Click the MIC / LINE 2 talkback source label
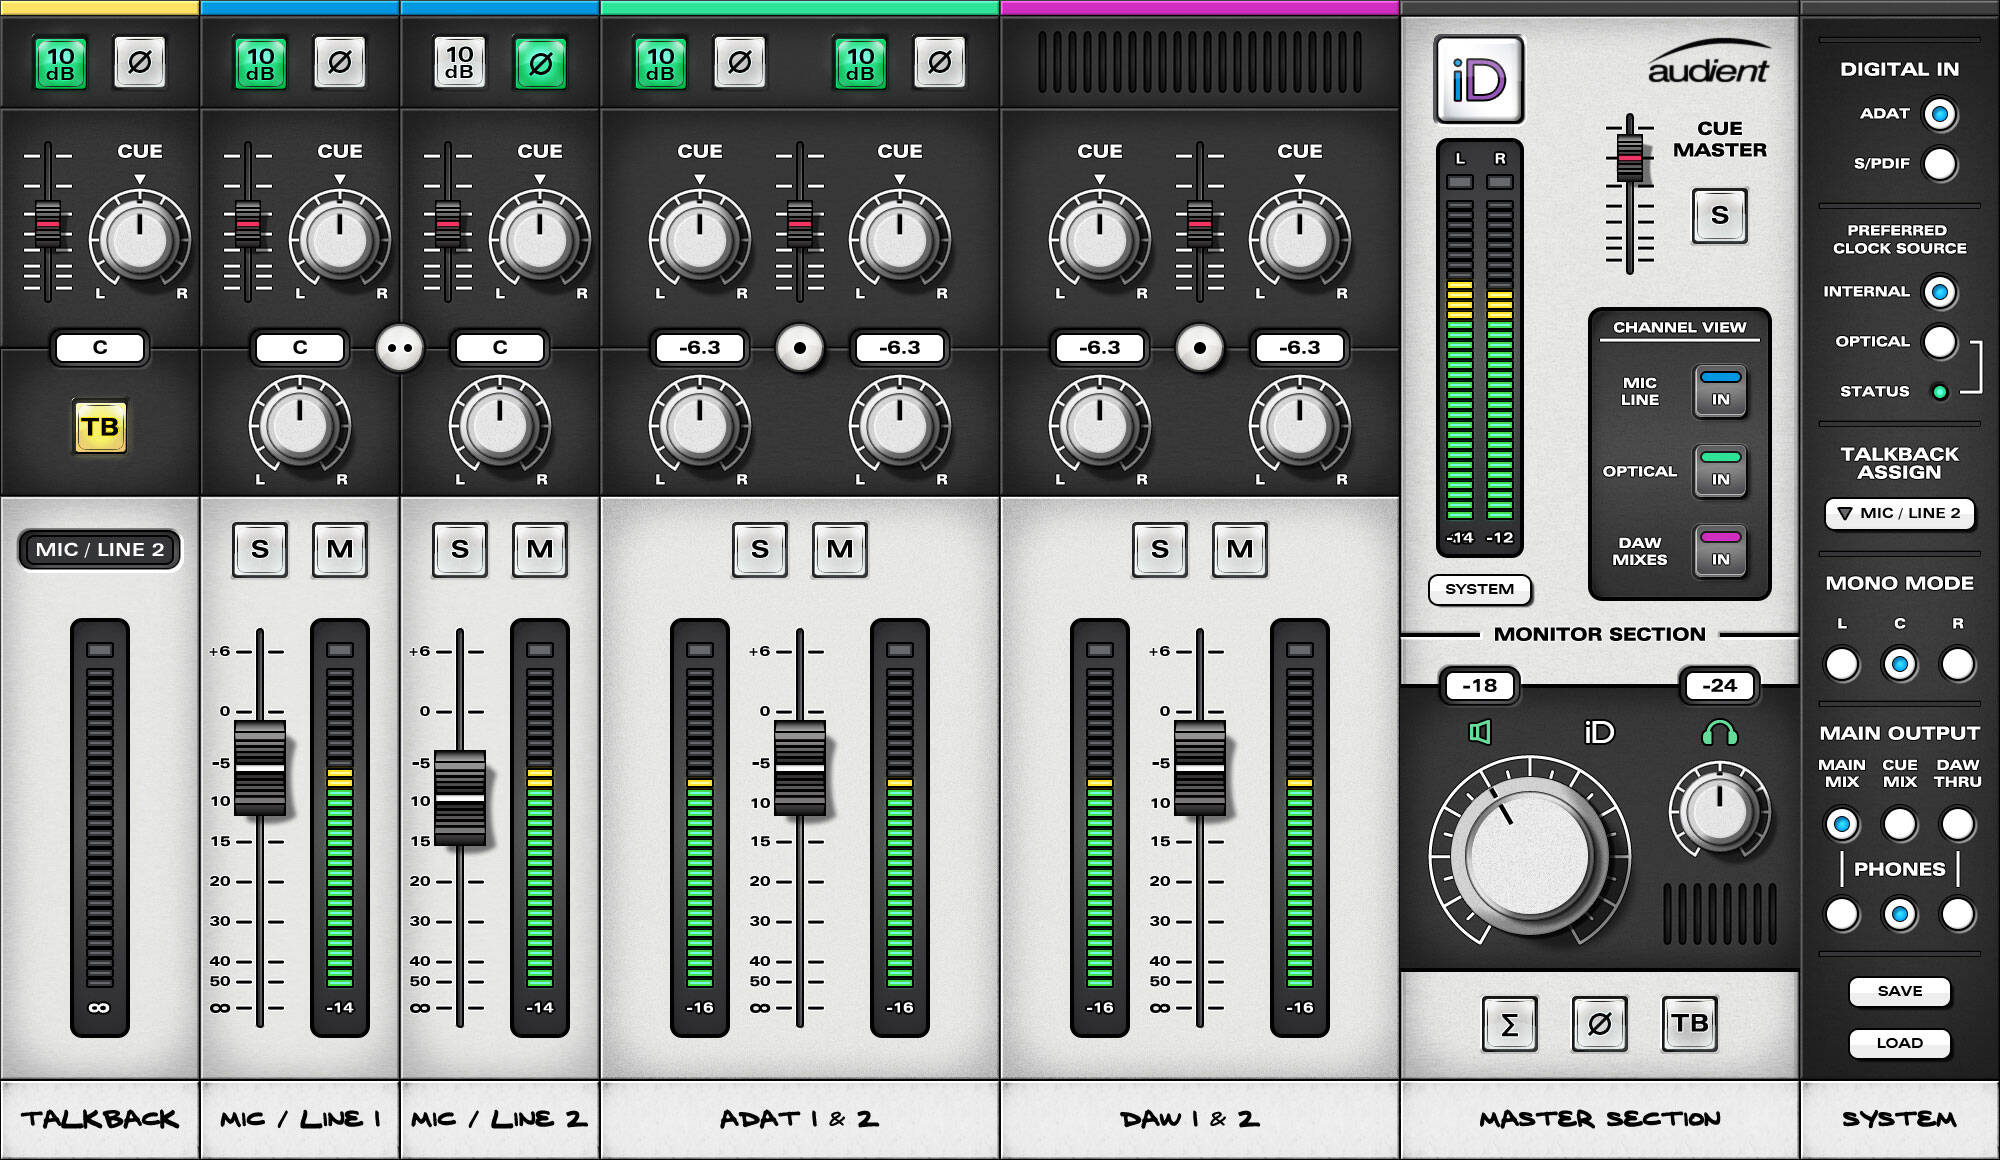The height and width of the screenshot is (1160, 2000). click(100, 549)
